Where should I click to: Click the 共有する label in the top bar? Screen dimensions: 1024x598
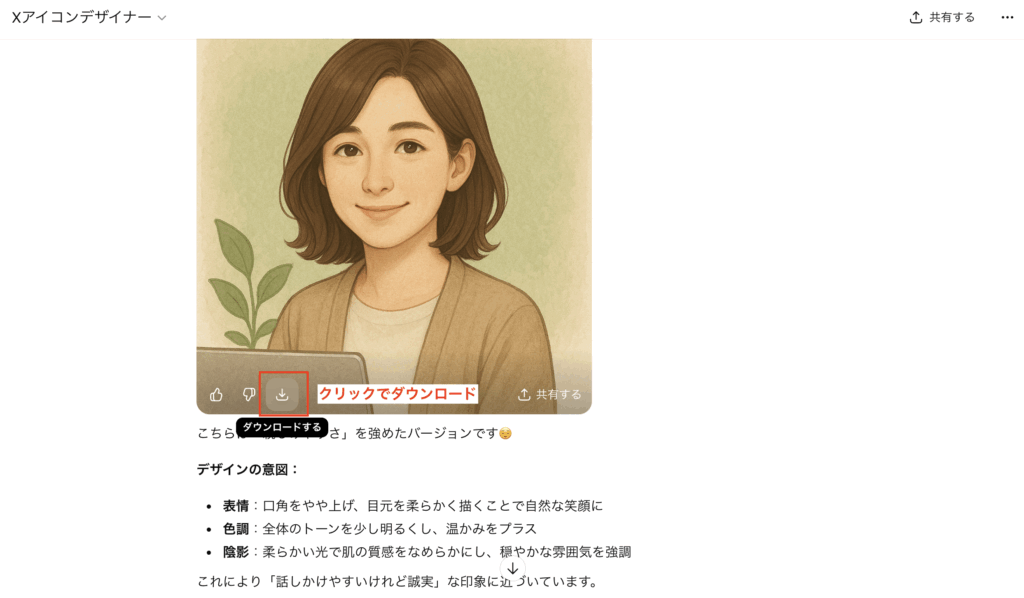click(952, 18)
